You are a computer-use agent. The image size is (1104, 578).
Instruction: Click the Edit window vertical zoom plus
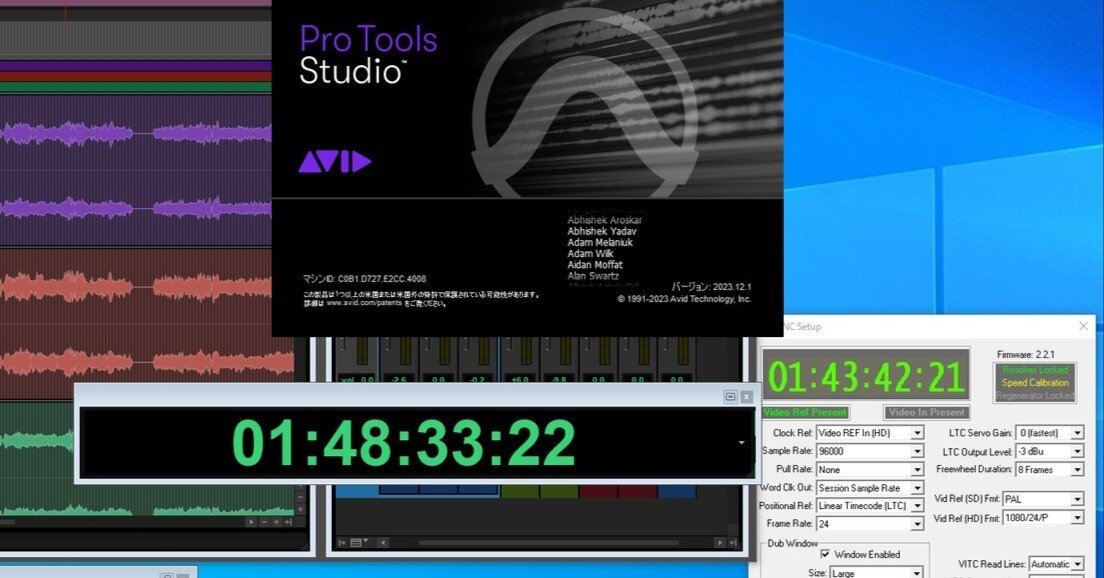[x=301, y=508]
